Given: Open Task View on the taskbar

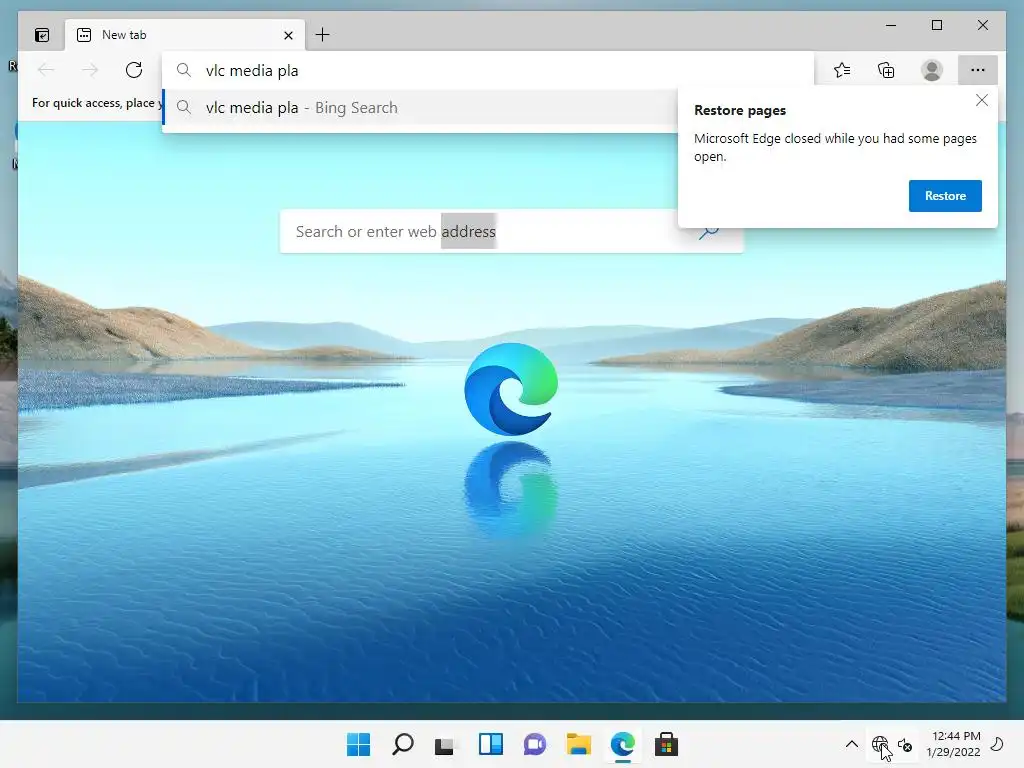Looking at the screenshot, I should pos(445,744).
